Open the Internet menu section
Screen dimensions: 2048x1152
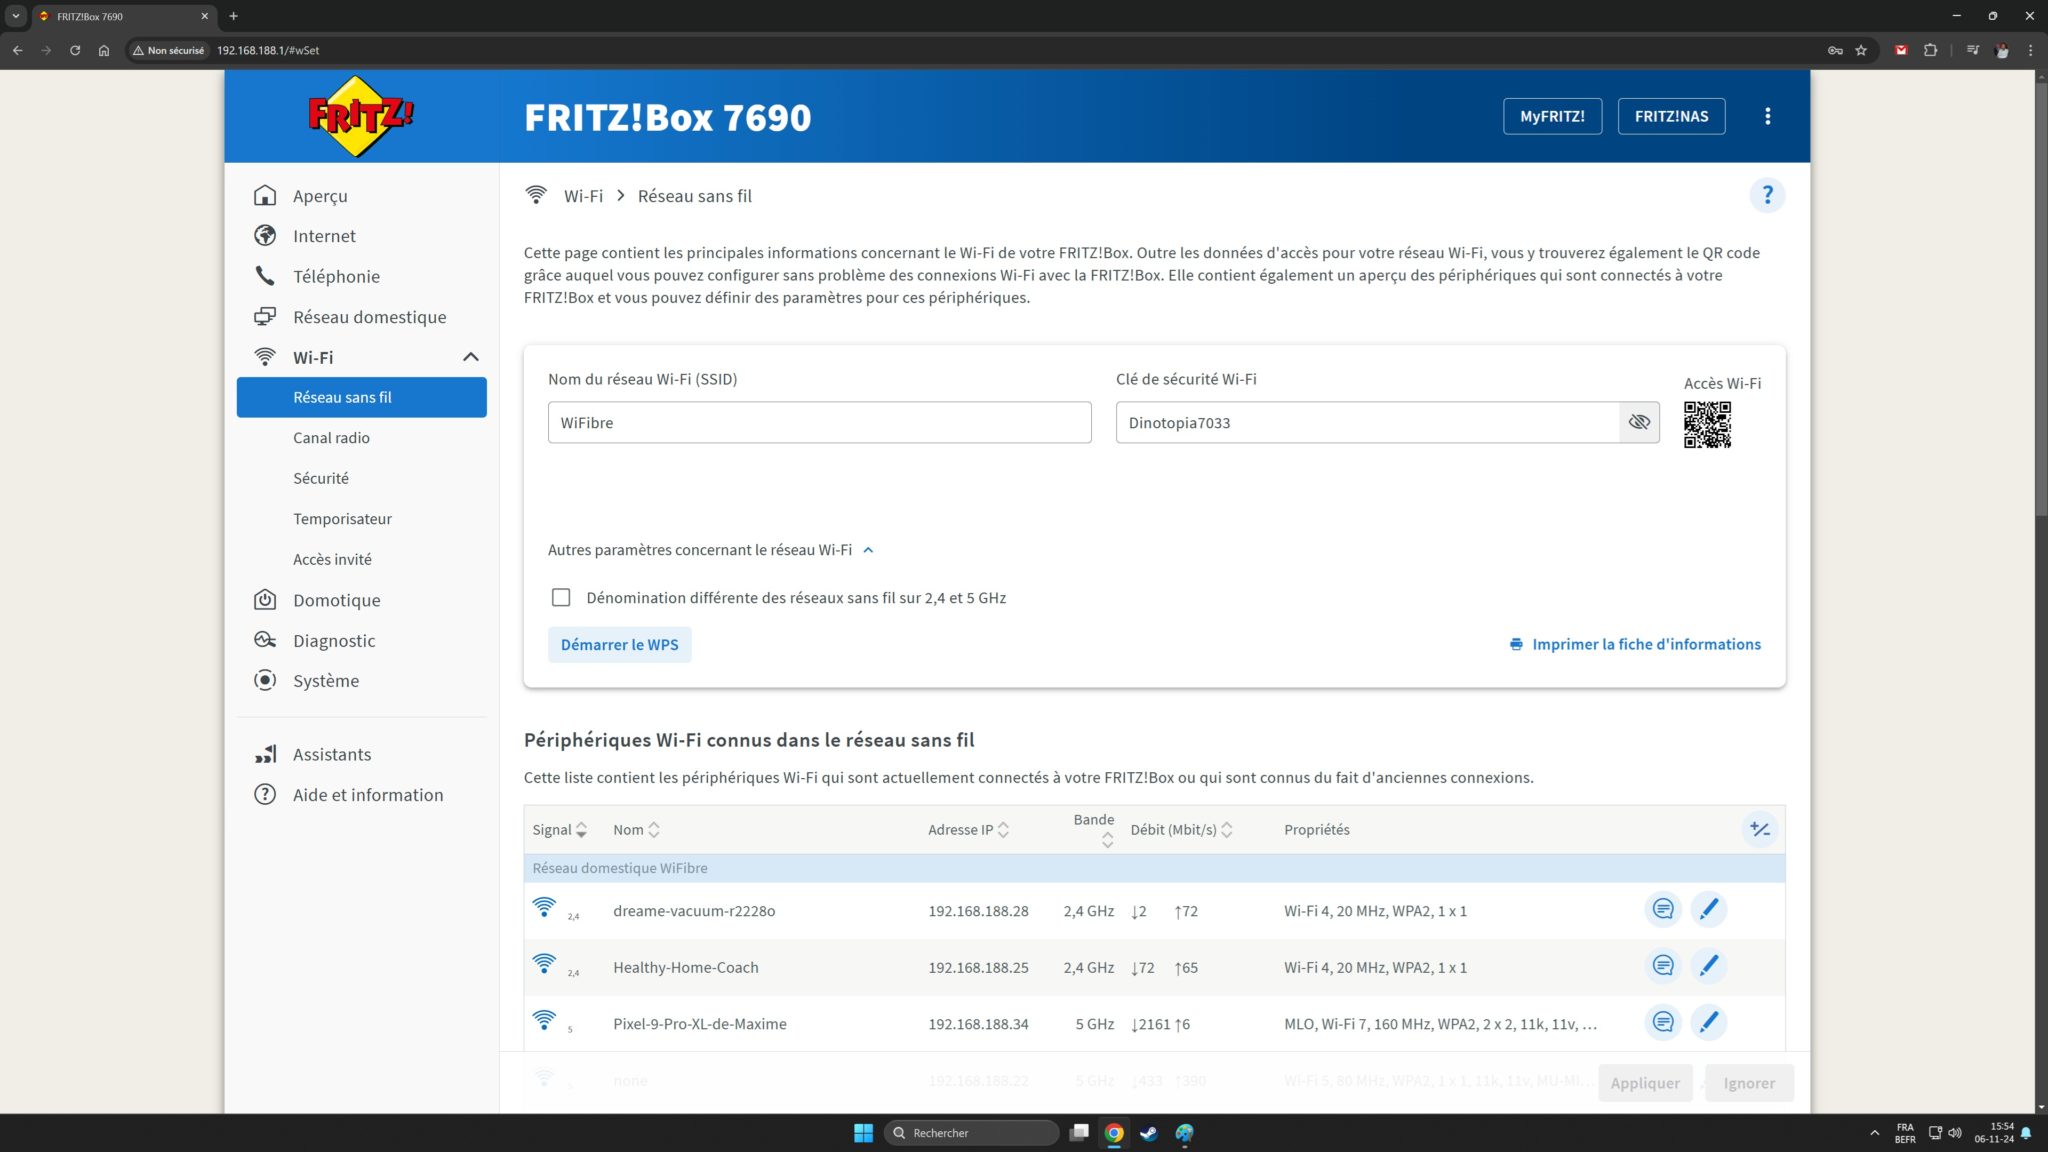(324, 236)
